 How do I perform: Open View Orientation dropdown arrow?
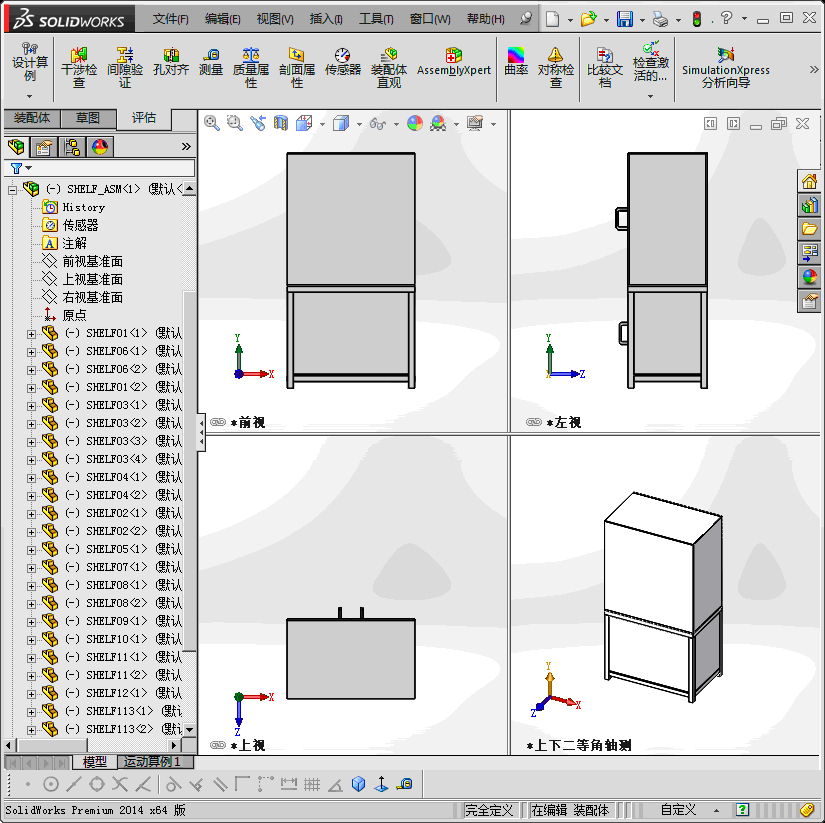tap(322, 125)
